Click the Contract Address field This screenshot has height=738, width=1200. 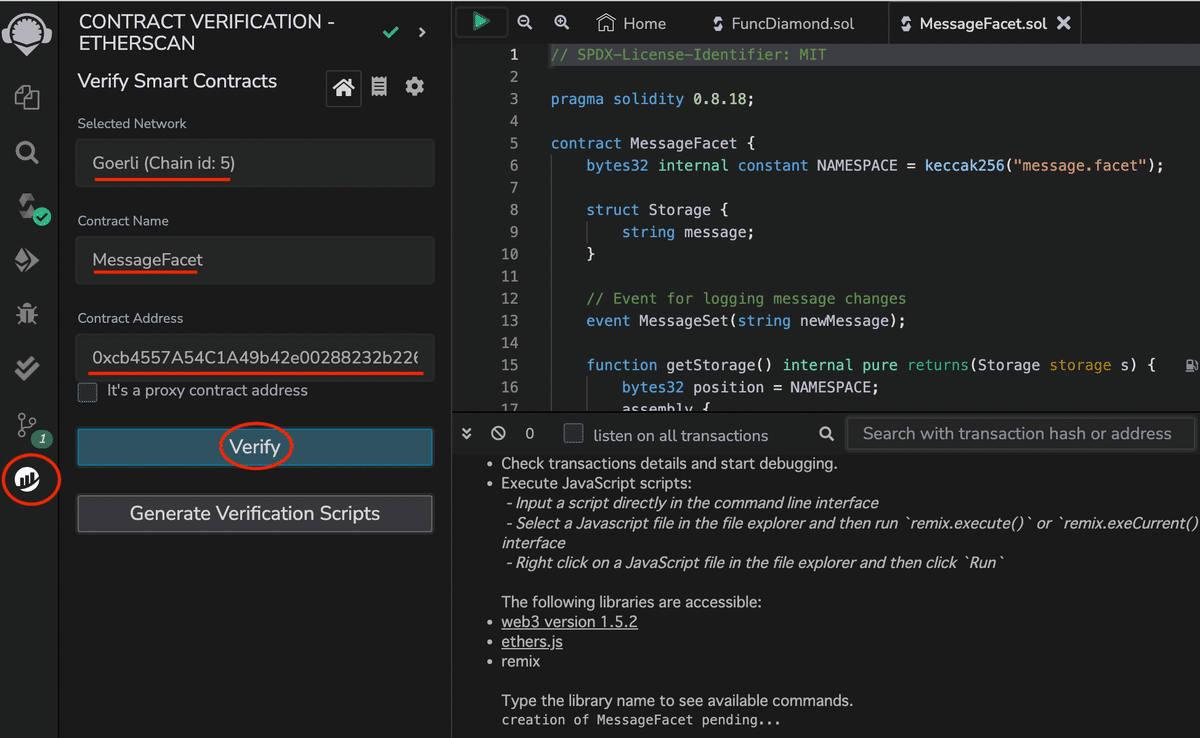(x=255, y=357)
